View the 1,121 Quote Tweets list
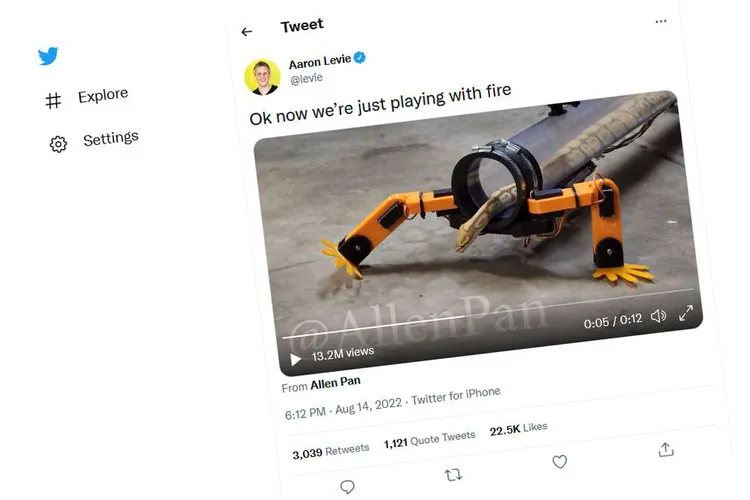Image resolution: width=750 pixels, height=500 pixels. [x=430, y=437]
